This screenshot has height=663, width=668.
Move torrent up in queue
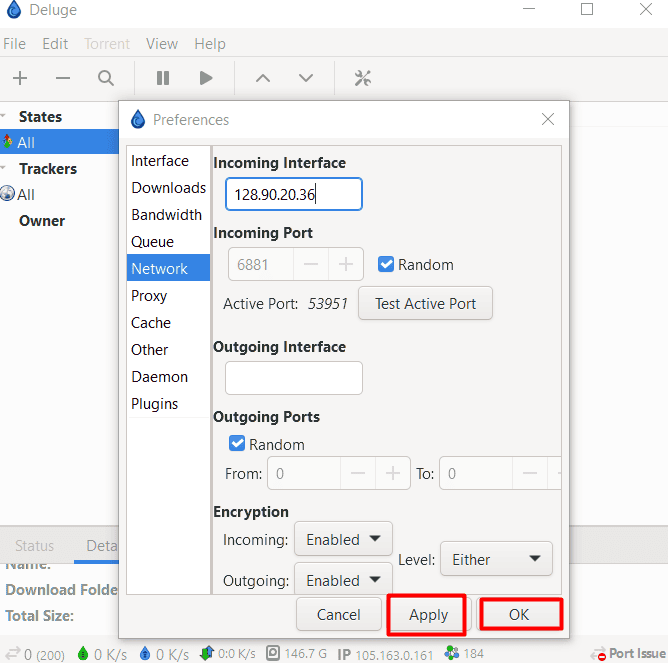coord(263,78)
